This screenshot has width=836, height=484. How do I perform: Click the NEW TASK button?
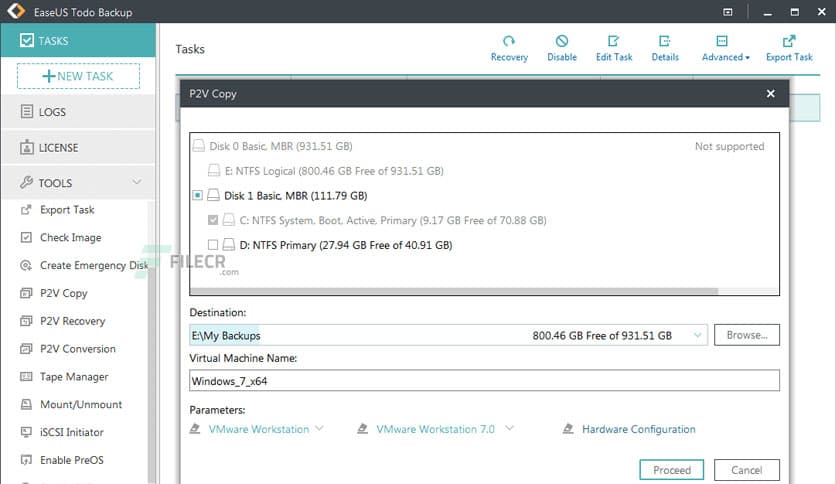pyautogui.click(x=78, y=76)
